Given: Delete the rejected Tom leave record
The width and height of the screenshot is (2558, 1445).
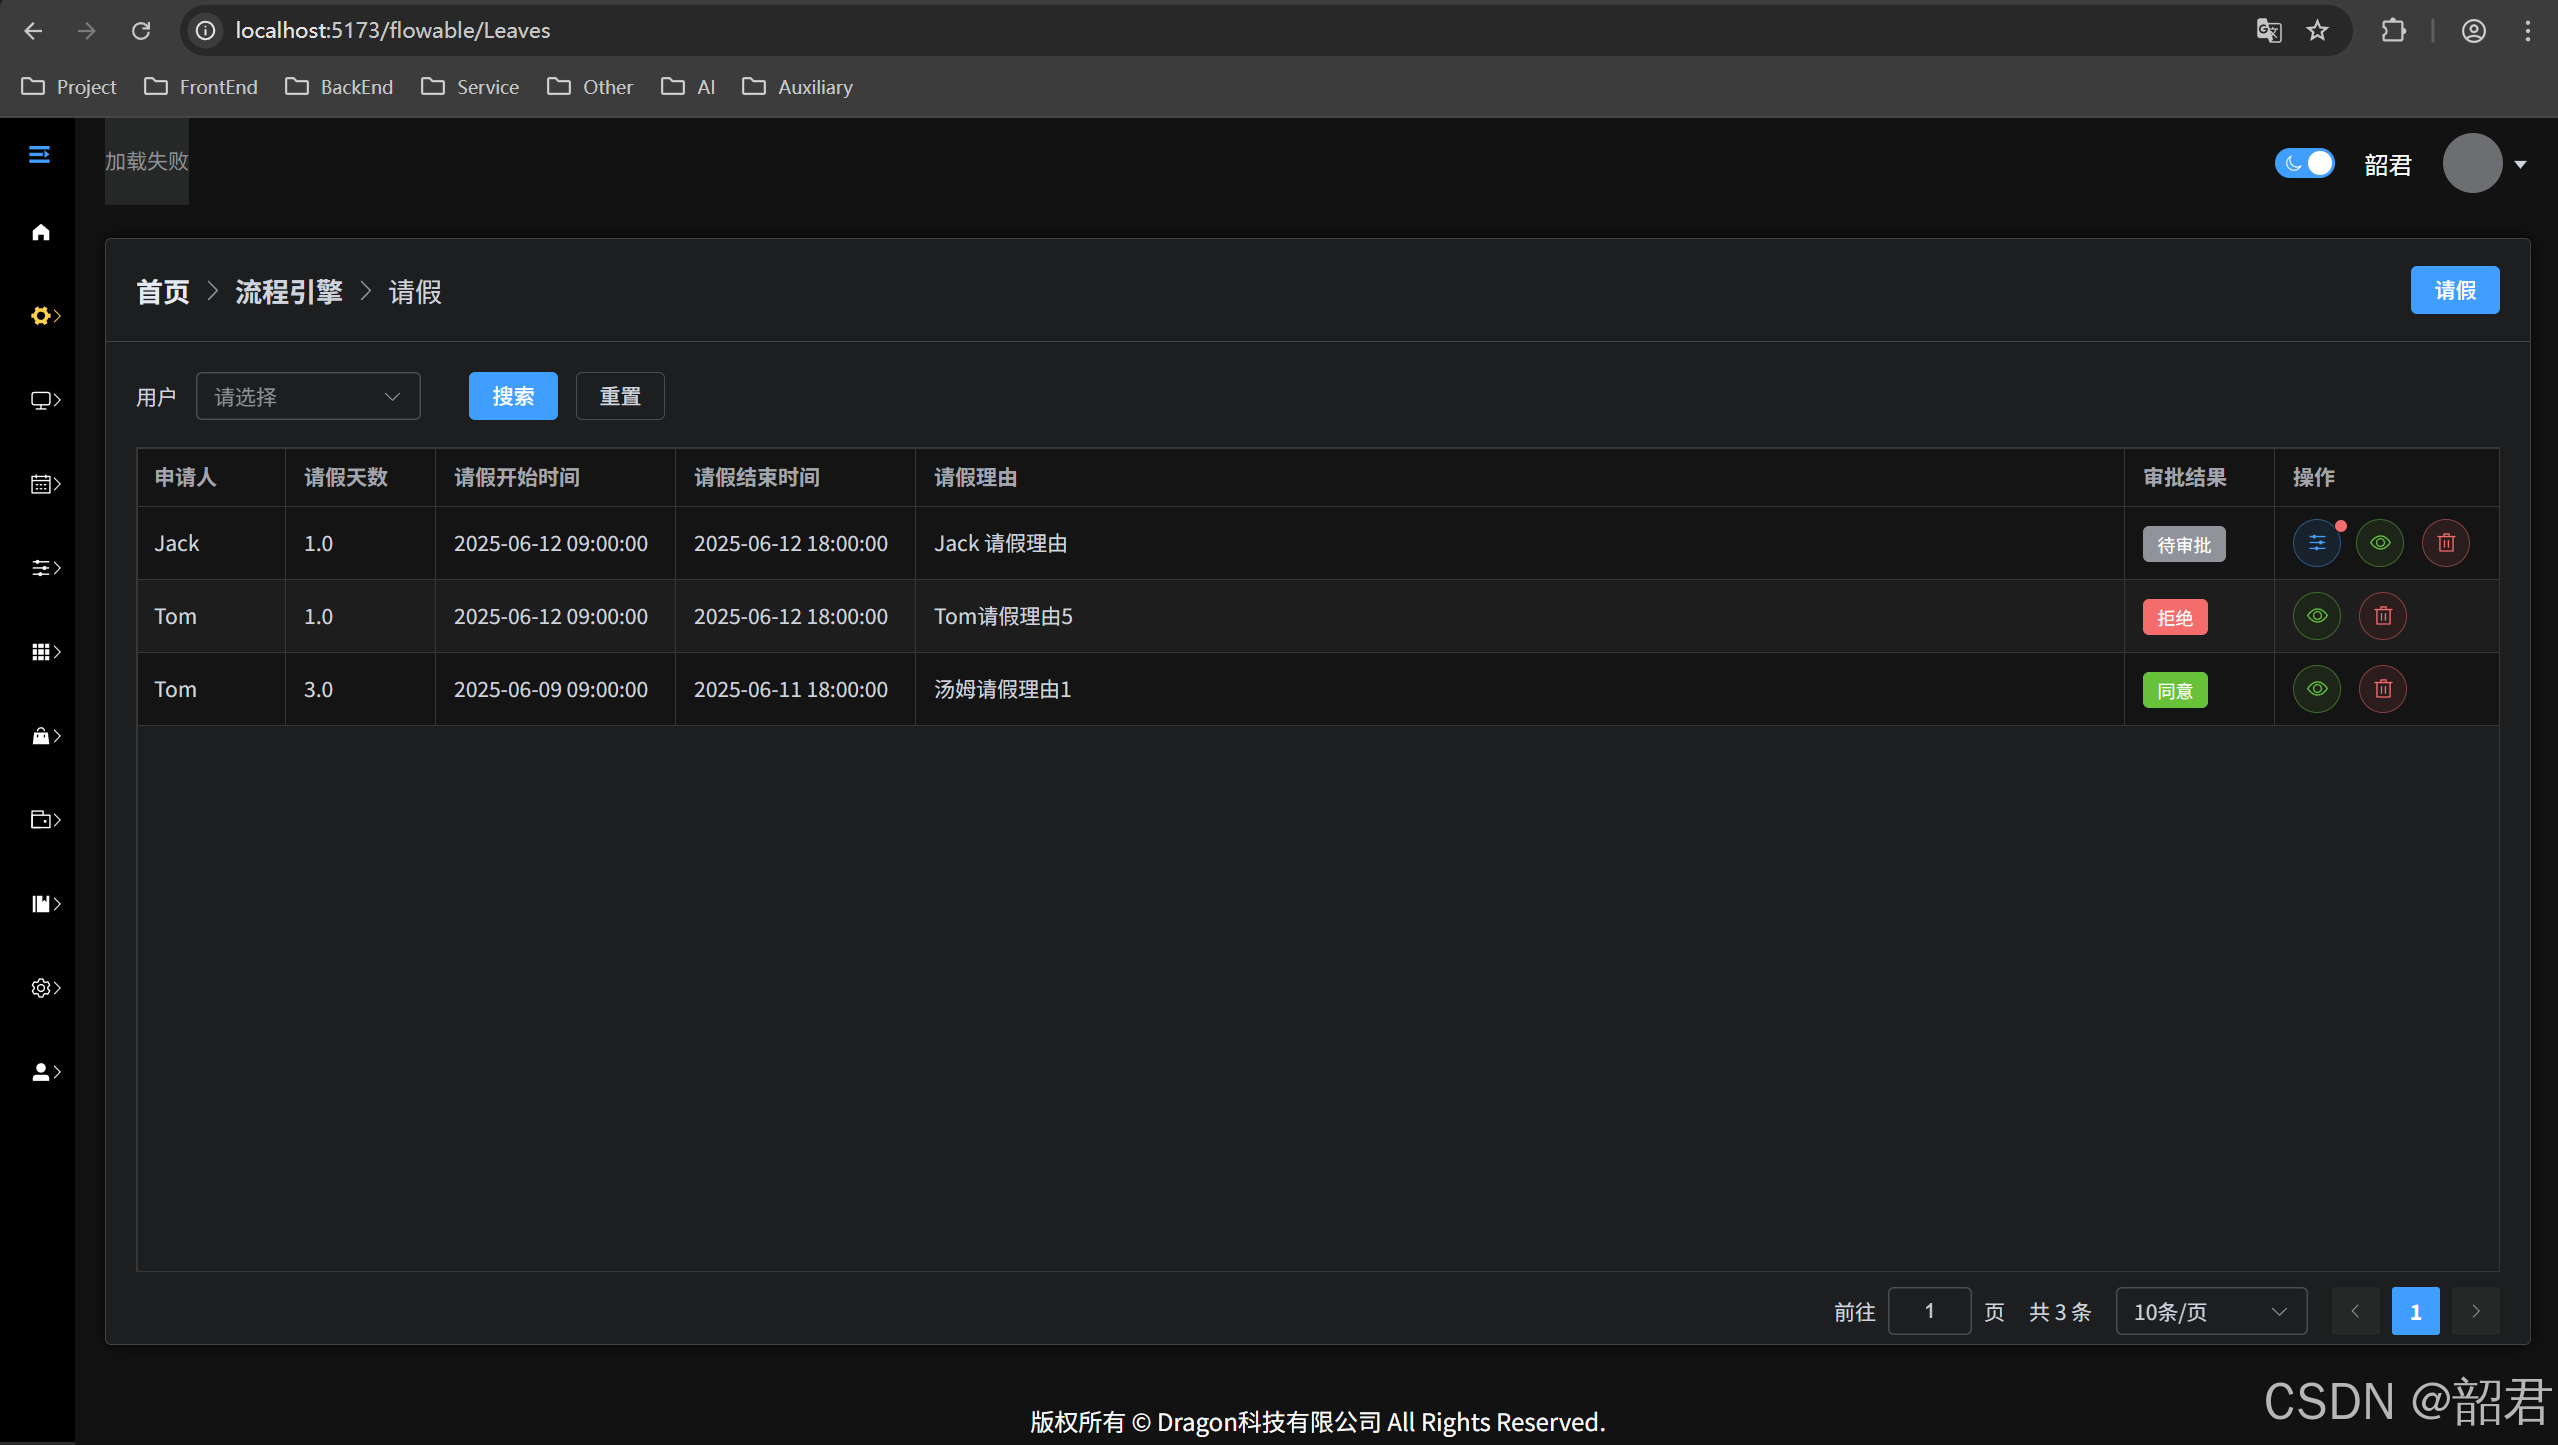Looking at the screenshot, I should click(x=2383, y=616).
